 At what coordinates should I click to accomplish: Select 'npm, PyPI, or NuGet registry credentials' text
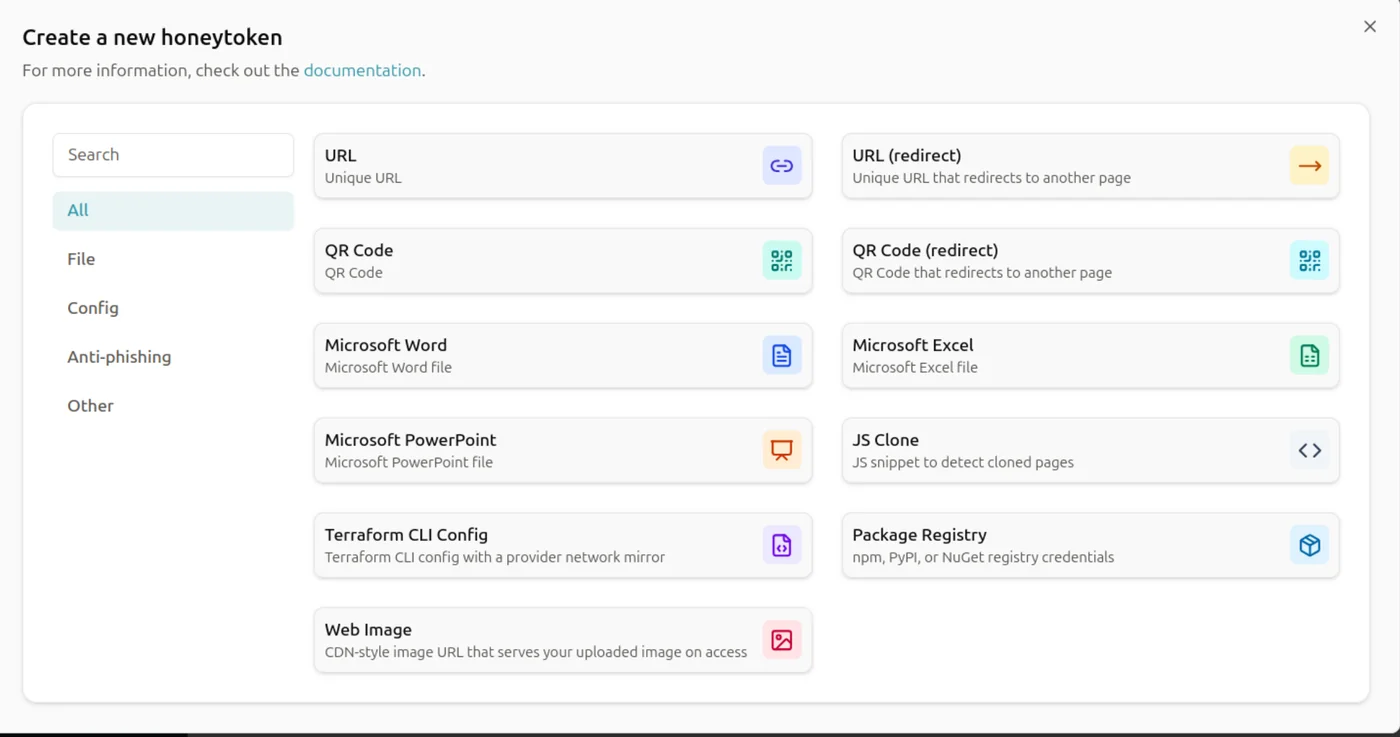[983, 557]
